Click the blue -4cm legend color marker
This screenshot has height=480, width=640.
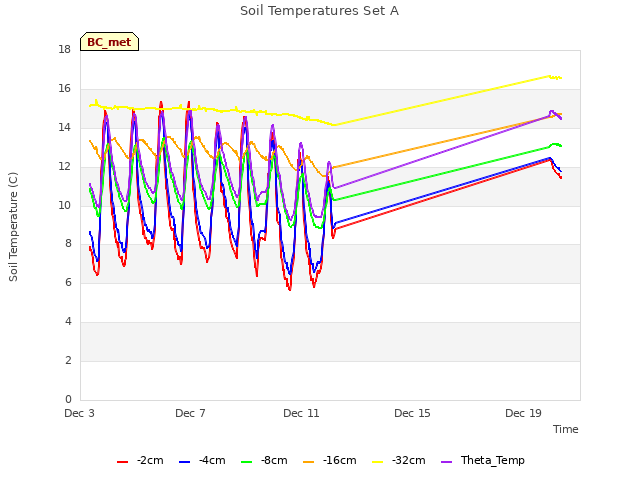point(184,462)
